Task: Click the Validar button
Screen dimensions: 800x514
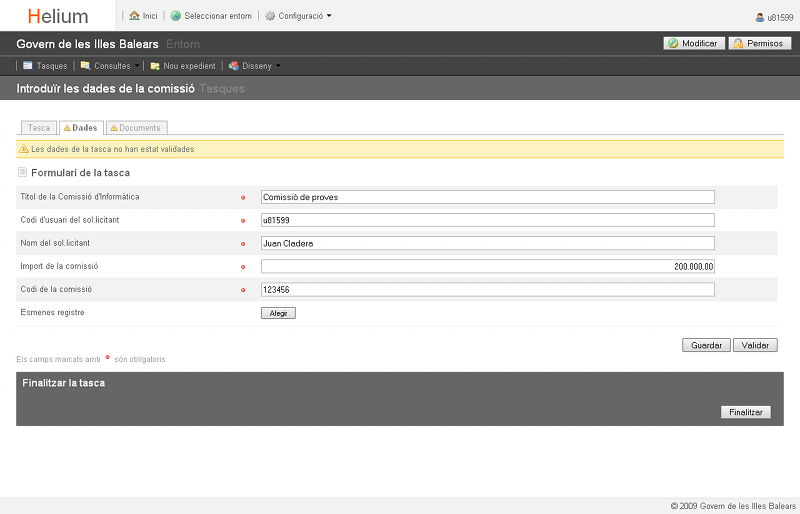Action: click(x=755, y=345)
